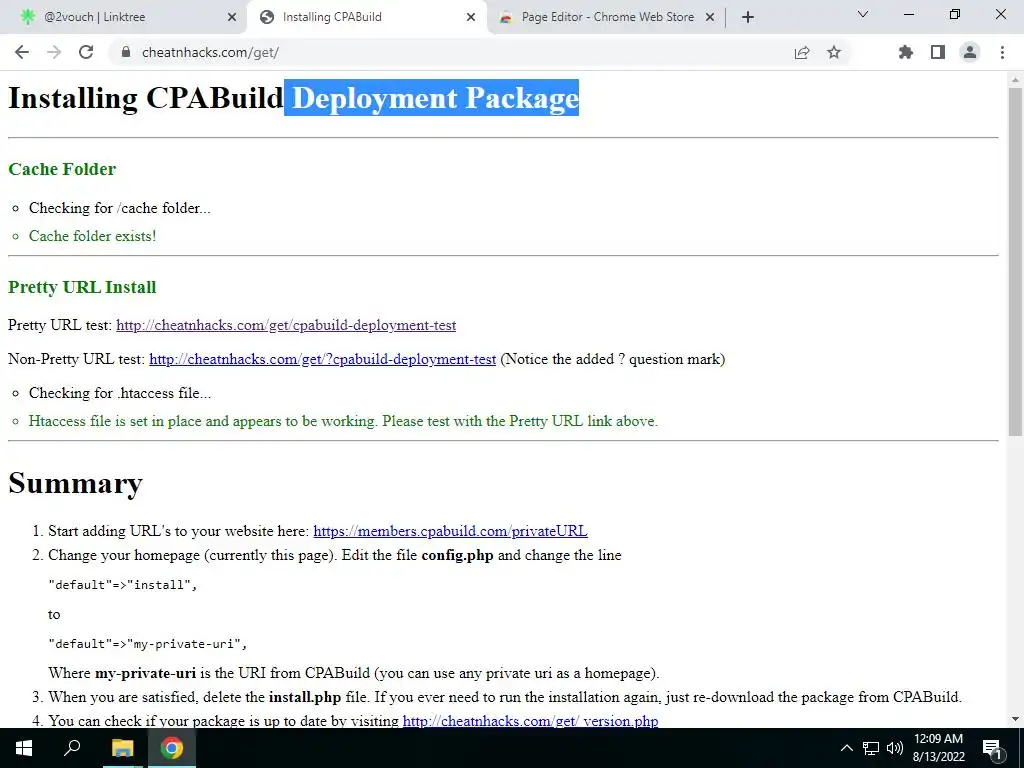The height and width of the screenshot is (768, 1024).
Task: Open the Extensions puzzle-piece menu
Action: [906, 52]
